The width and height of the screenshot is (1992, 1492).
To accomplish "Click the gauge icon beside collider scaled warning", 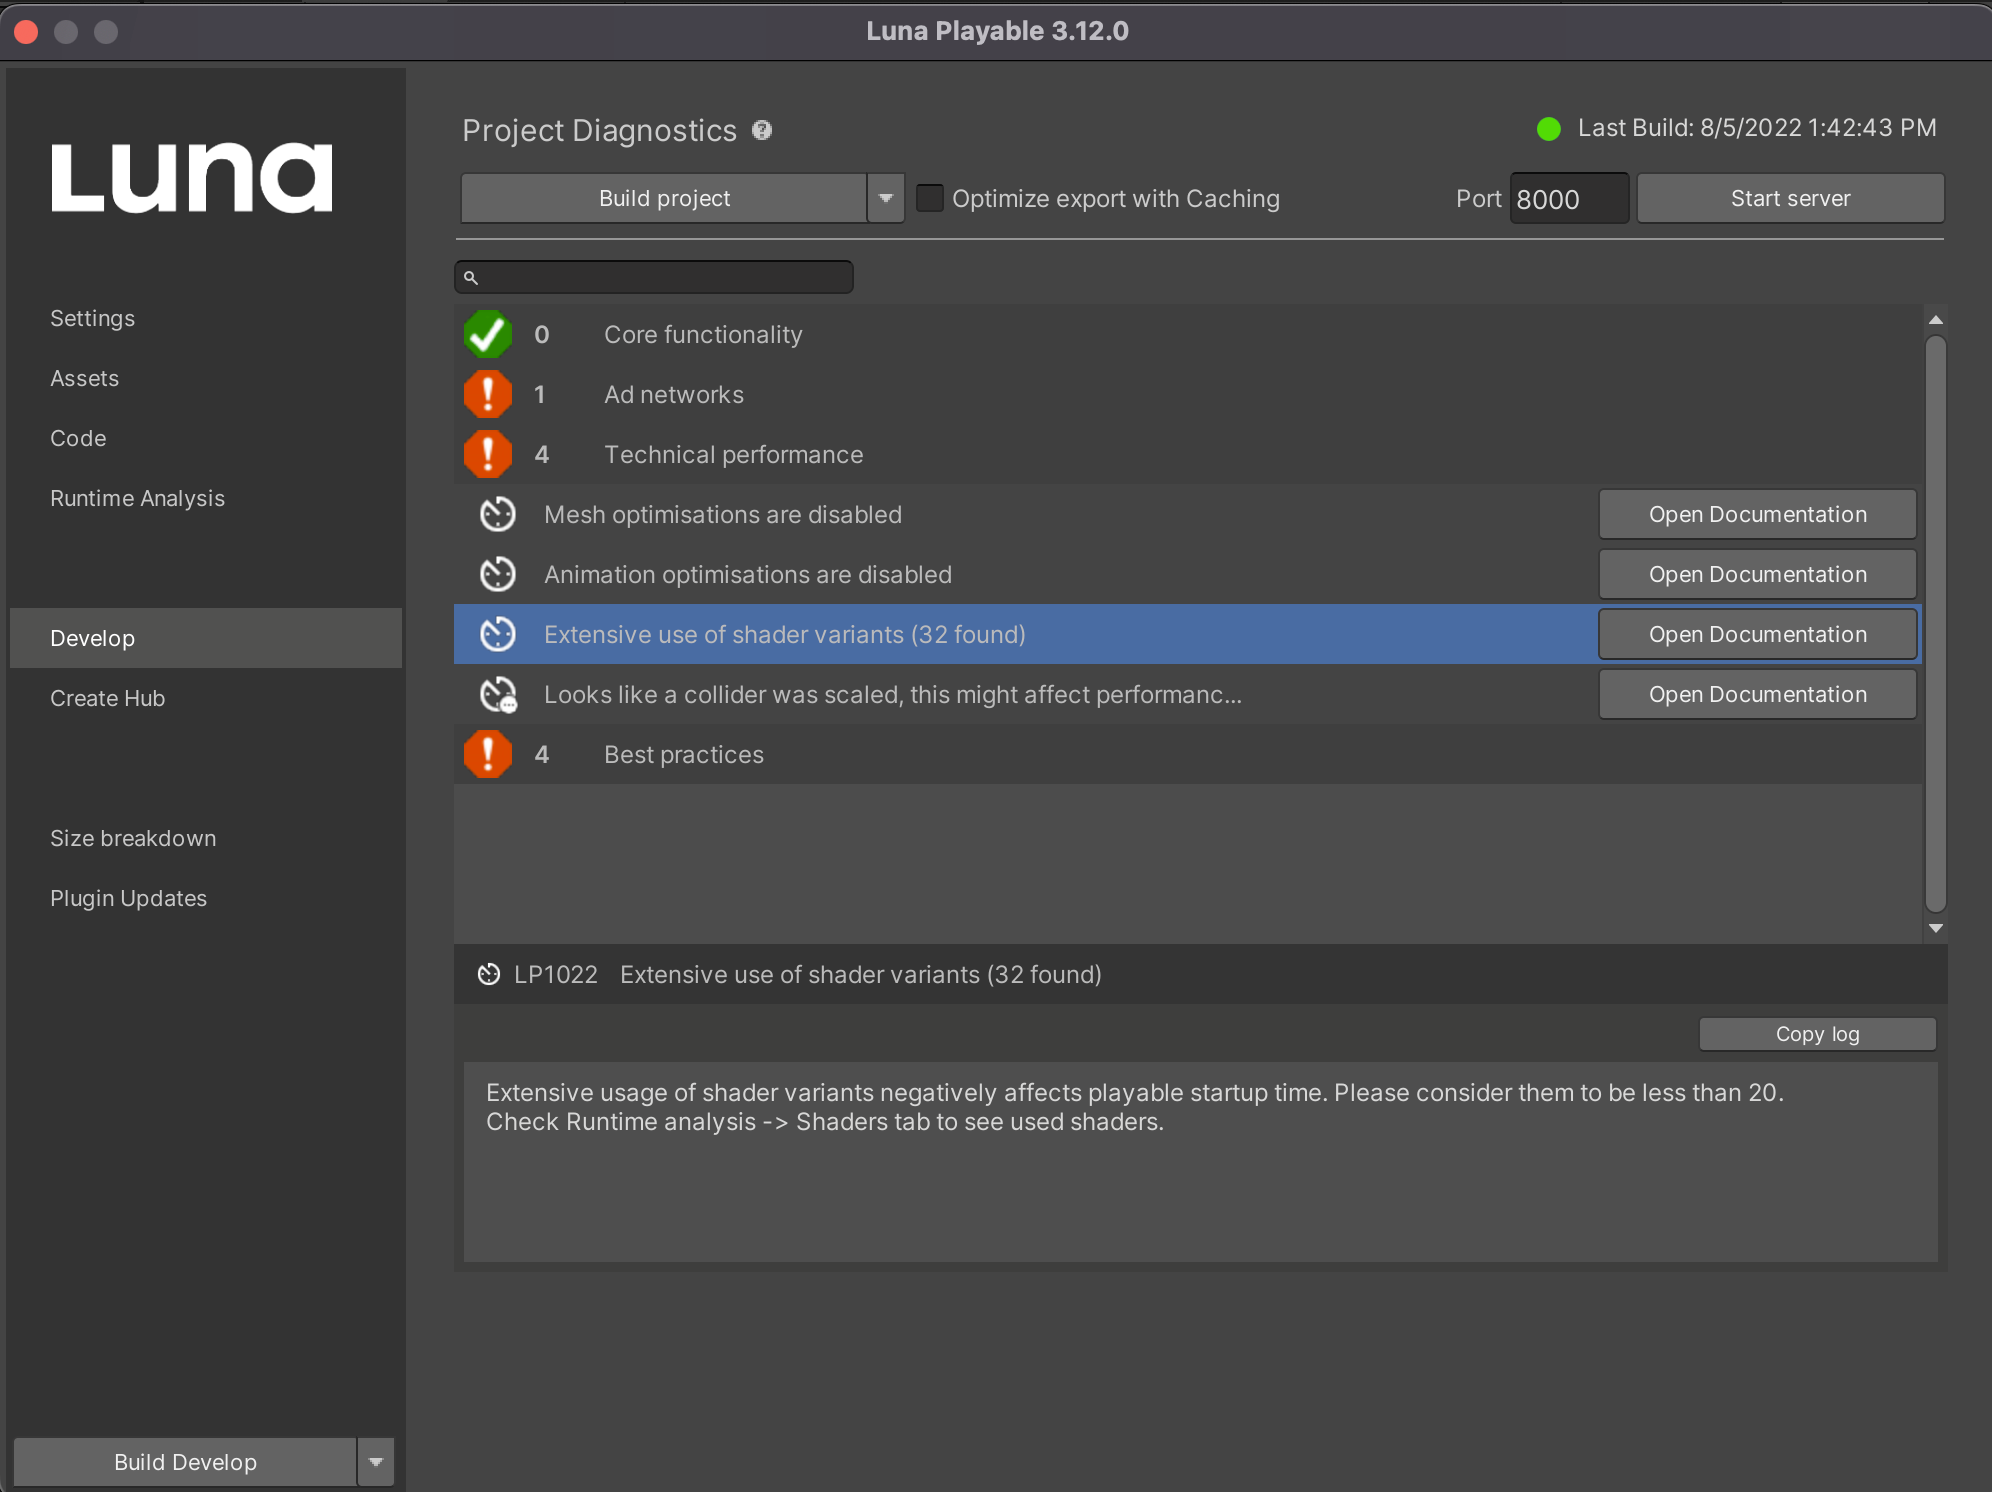I will [497, 694].
